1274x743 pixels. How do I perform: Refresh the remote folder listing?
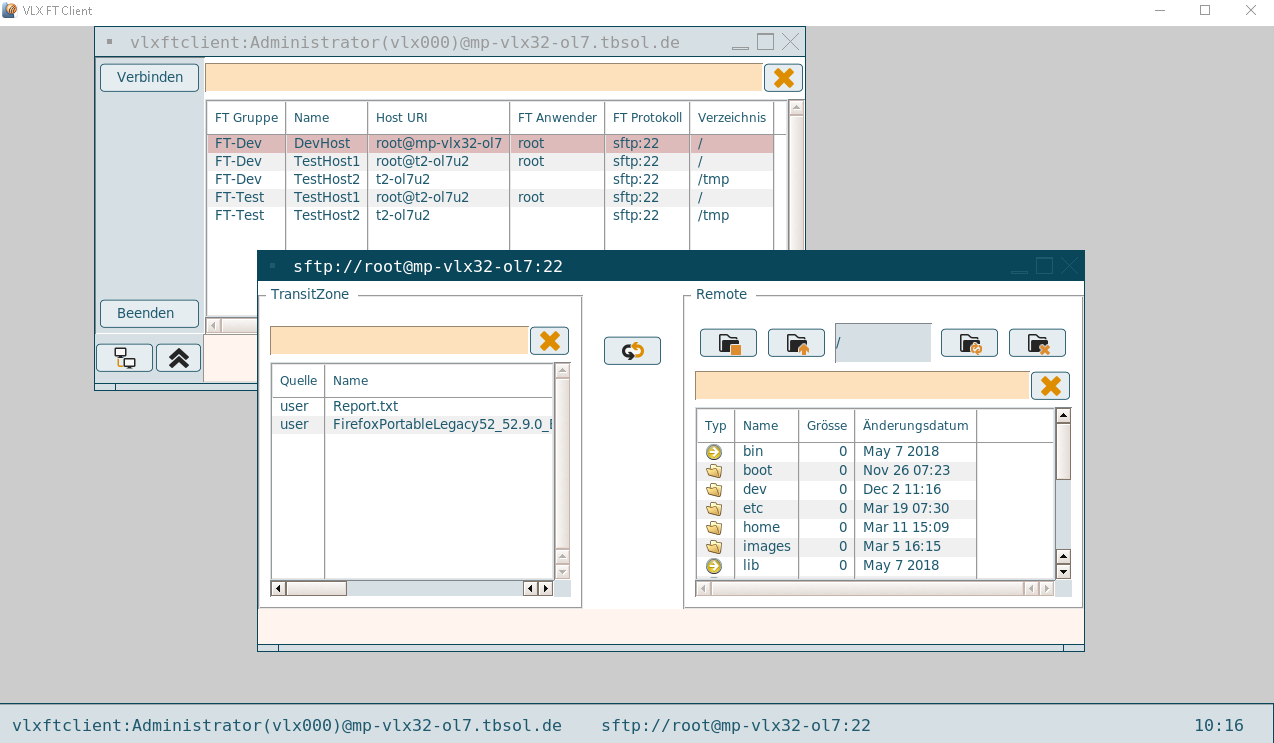pyautogui.click(x=969, y=343)
